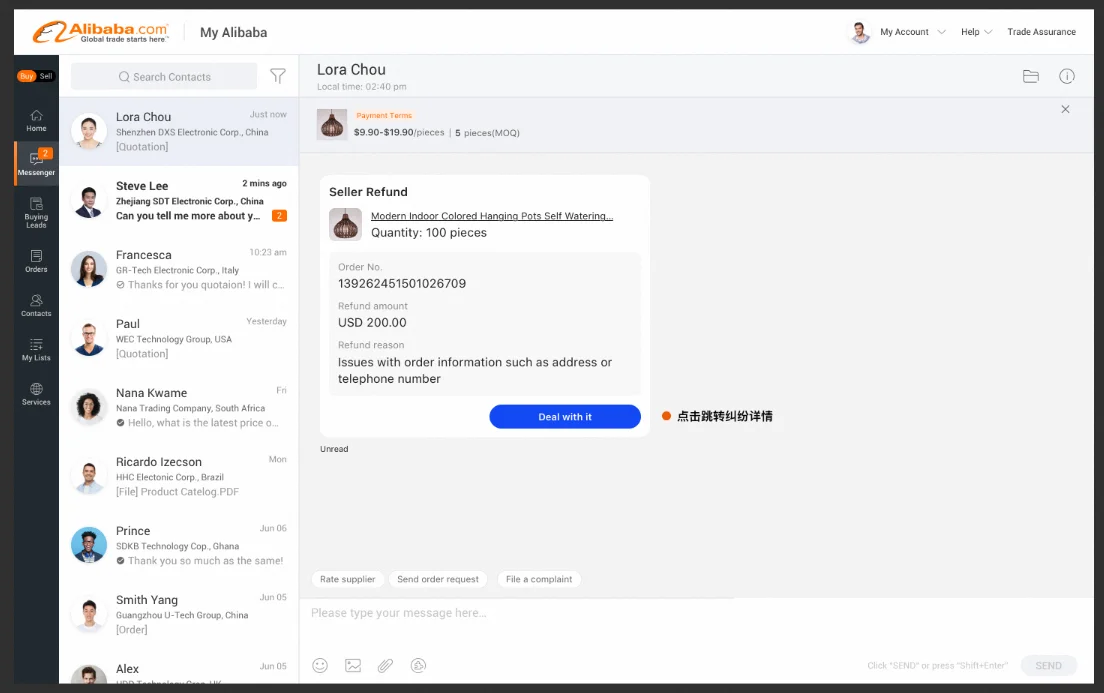Open the Contacts sidebar icon
The width and height of the screenshot is (1104, 693).
(x=36, y=305)
